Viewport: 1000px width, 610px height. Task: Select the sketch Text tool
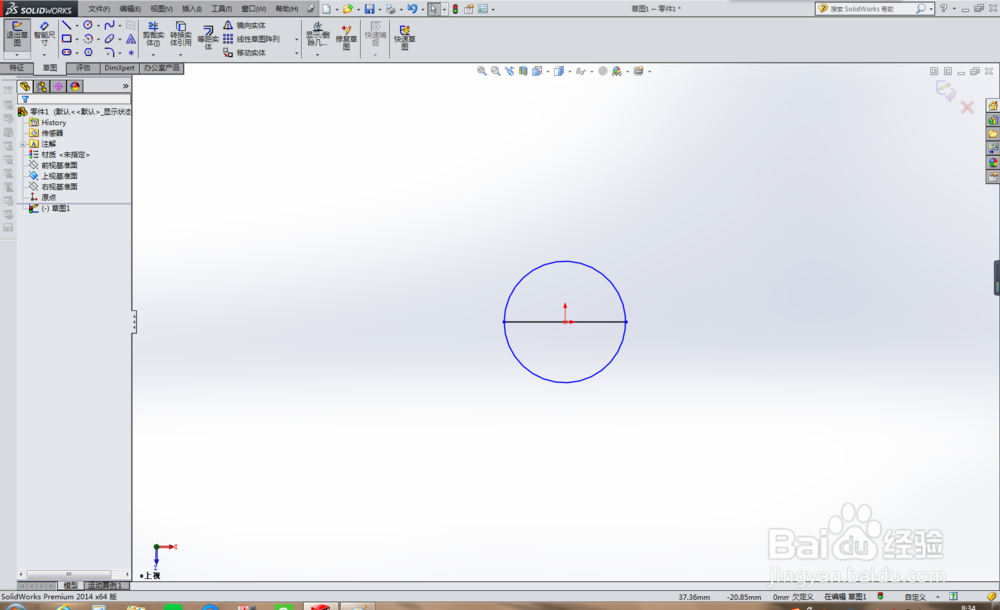131,39
